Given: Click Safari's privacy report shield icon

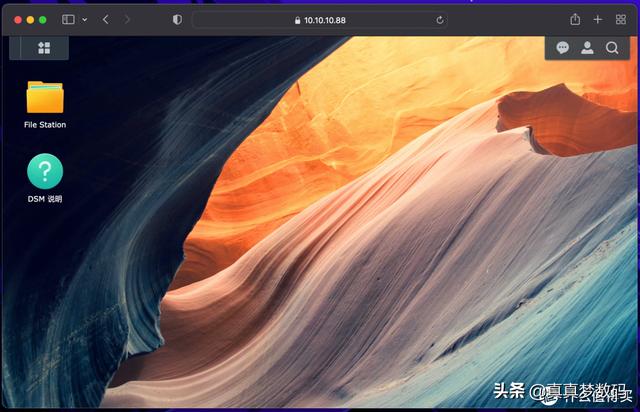Looking at the screenshot, I should [x=178, y=19].
